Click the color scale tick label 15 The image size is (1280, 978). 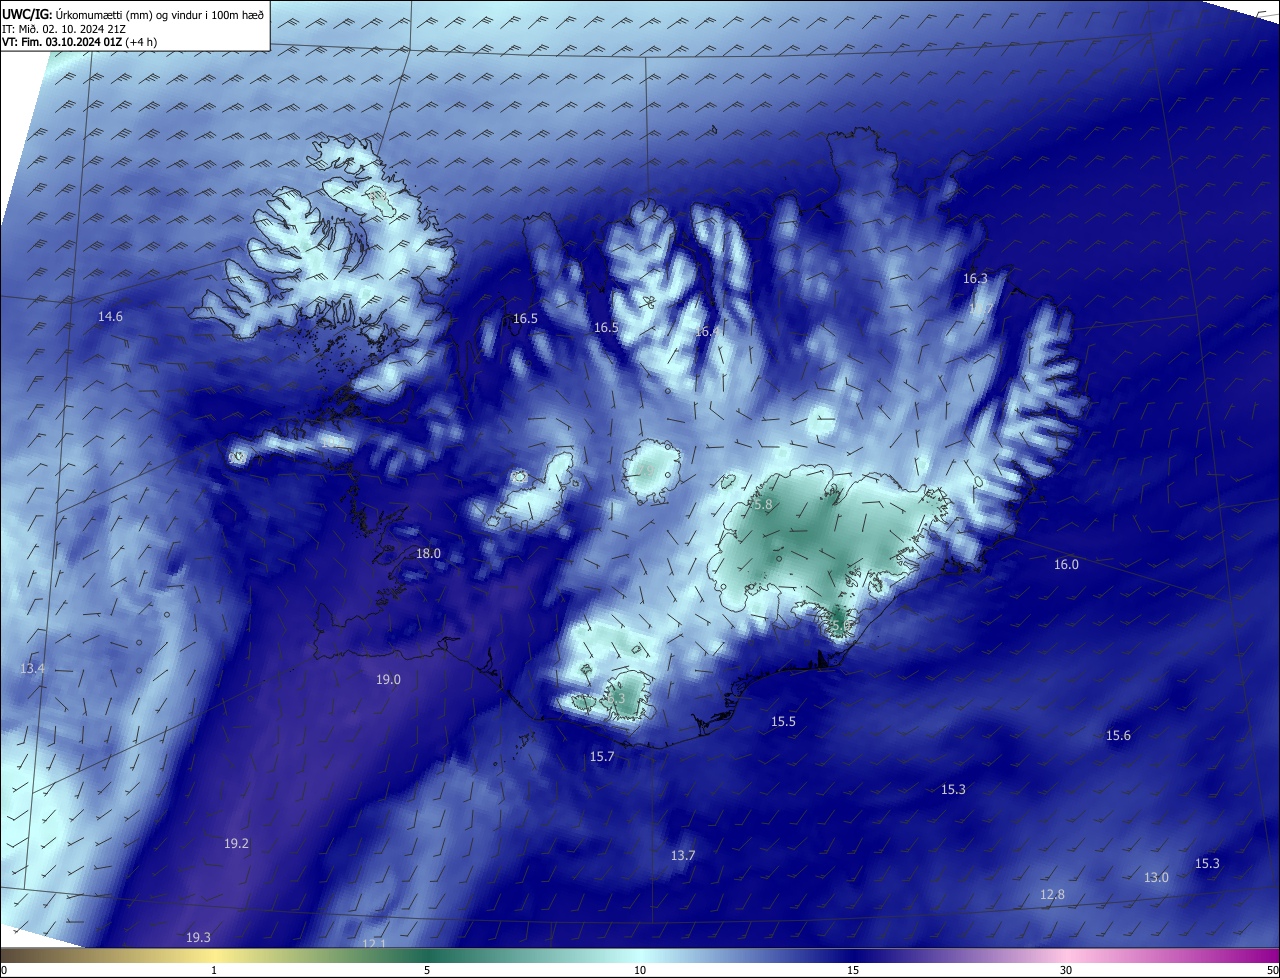[x=853, y=970]
